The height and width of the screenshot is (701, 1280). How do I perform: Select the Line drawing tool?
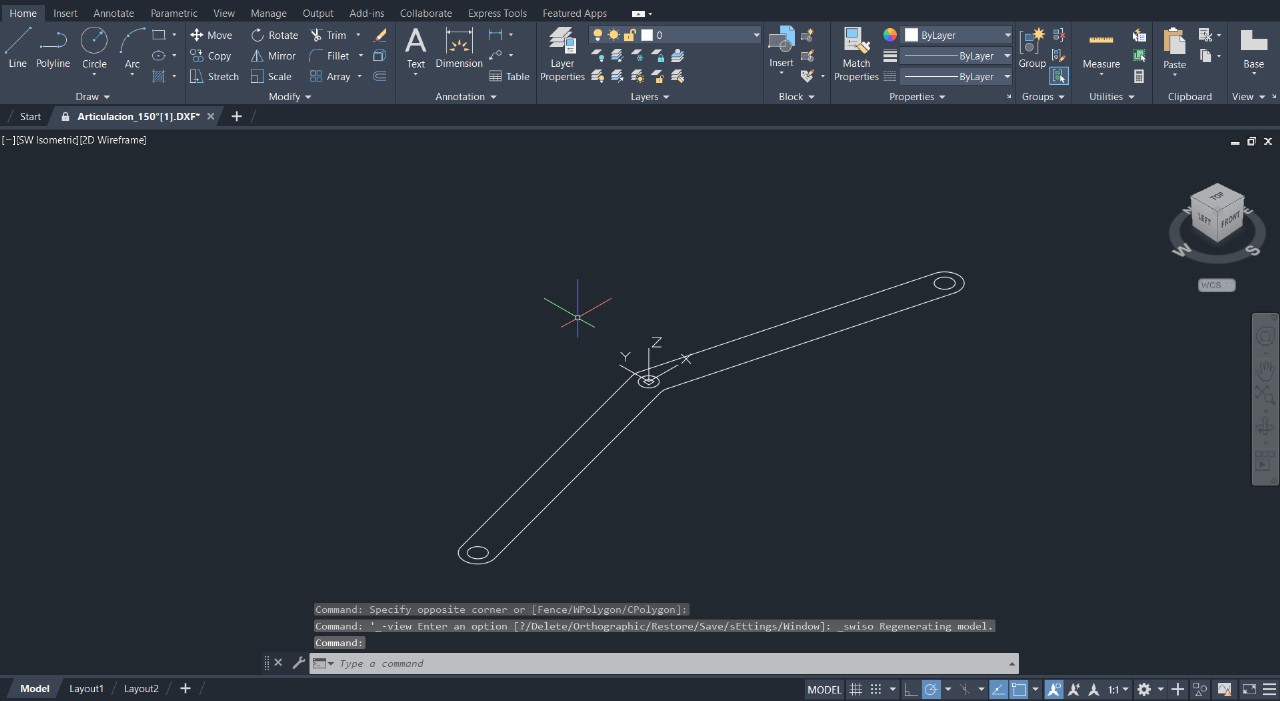click(x=18, y=48)
